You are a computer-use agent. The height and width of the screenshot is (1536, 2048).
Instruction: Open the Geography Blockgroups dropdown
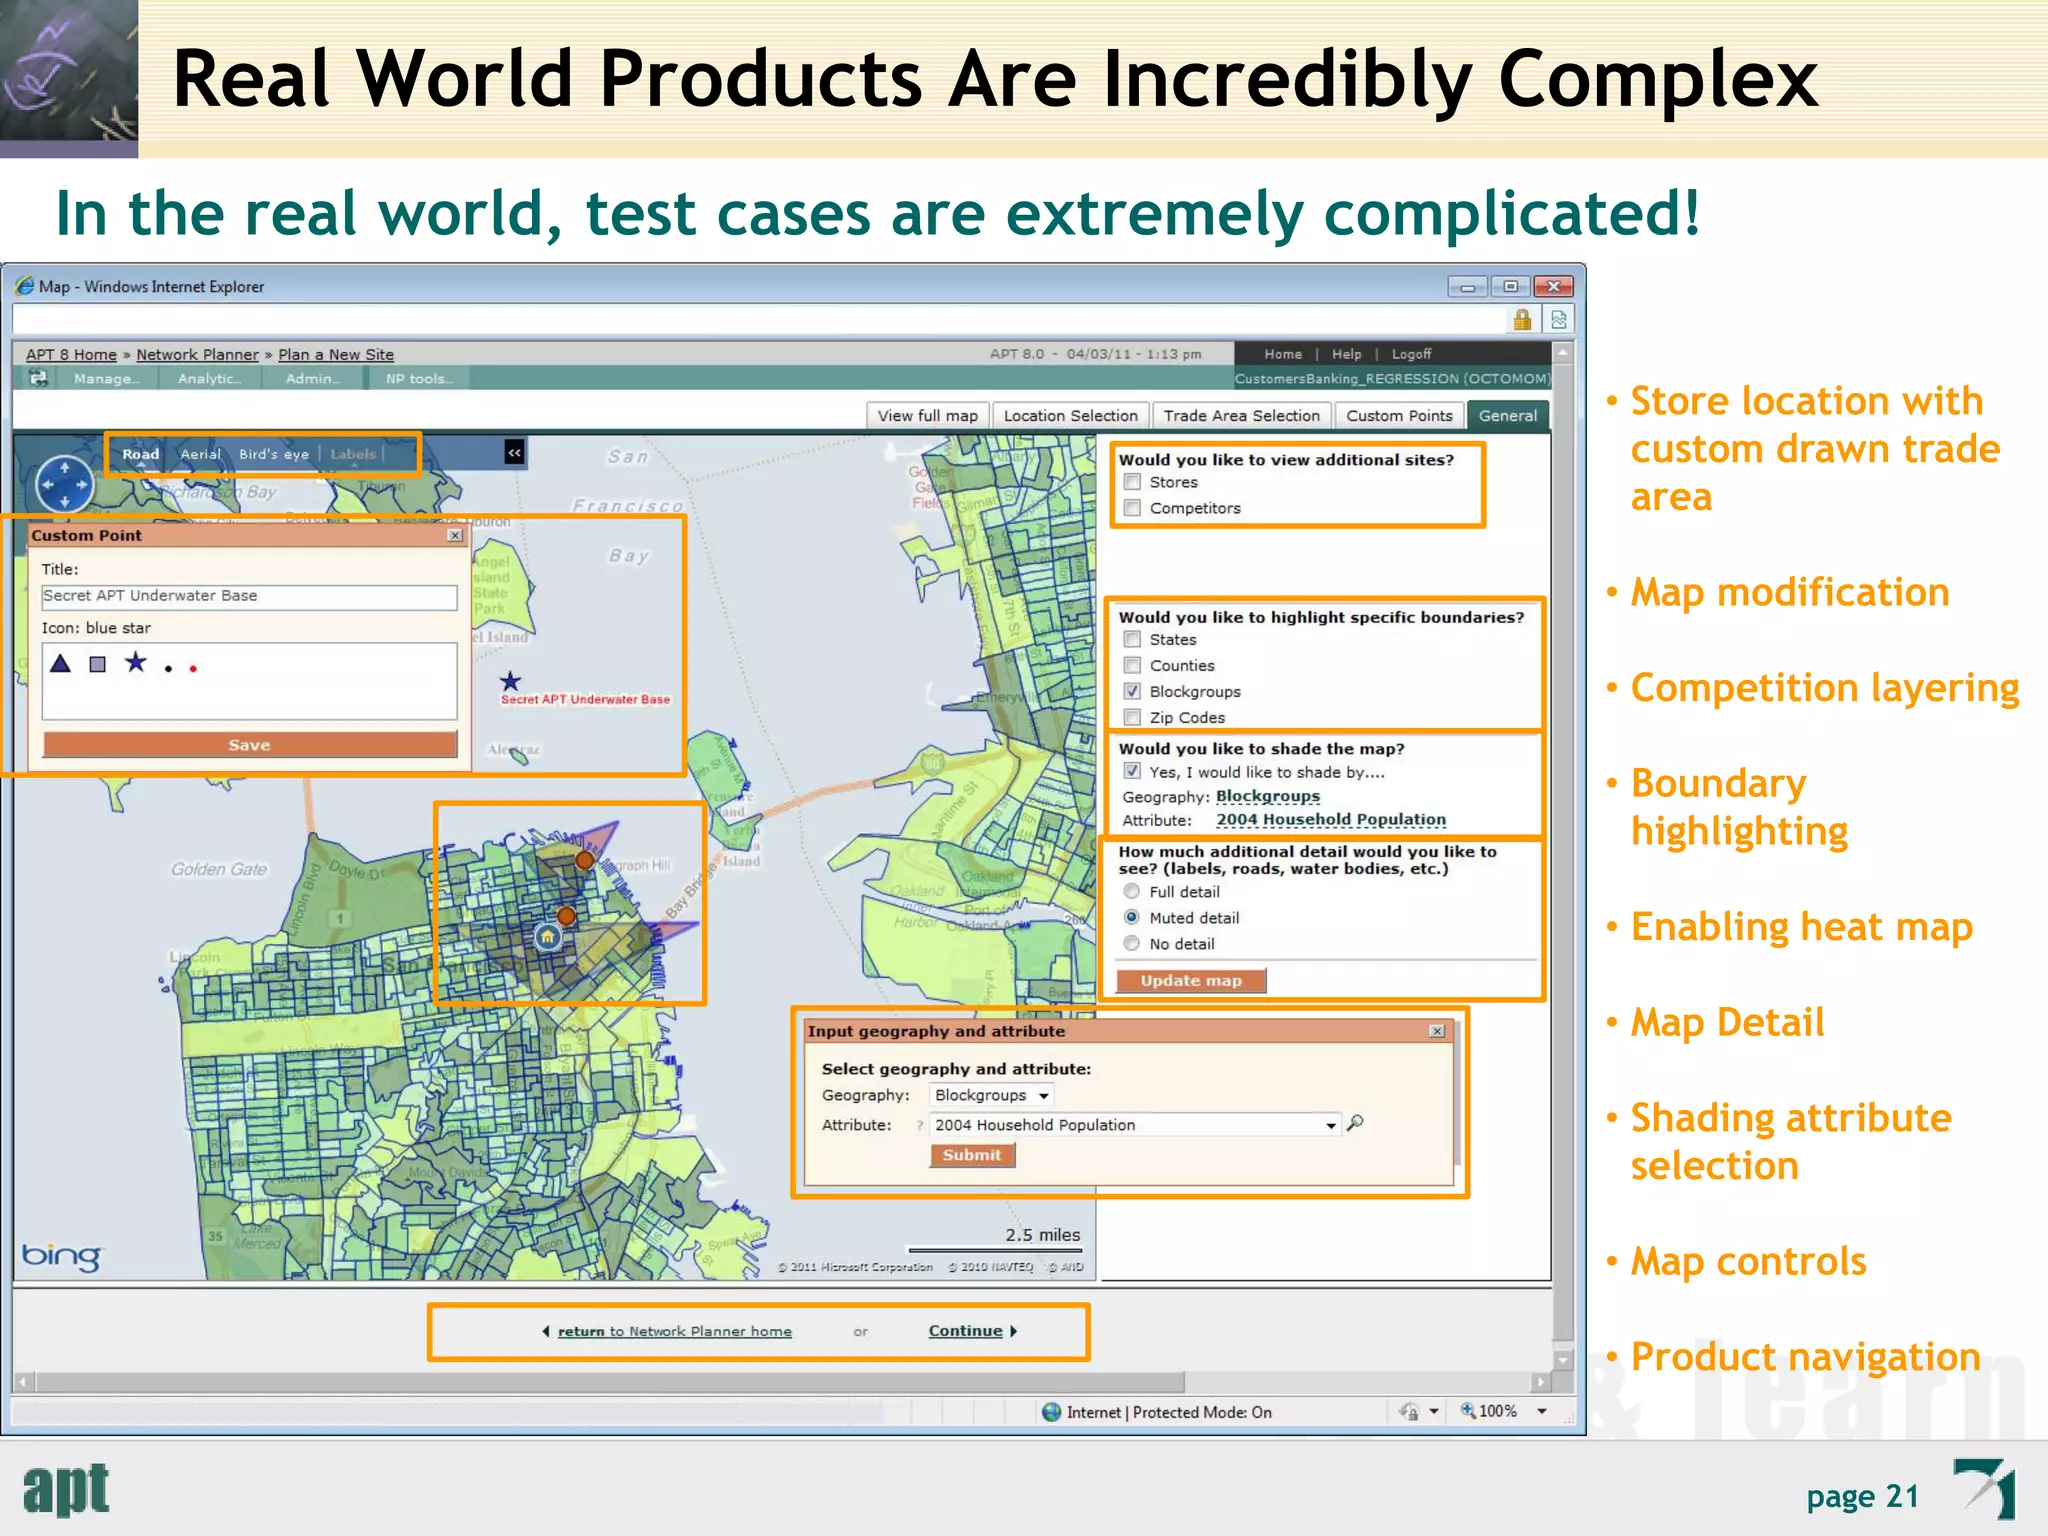[991, 1095]
